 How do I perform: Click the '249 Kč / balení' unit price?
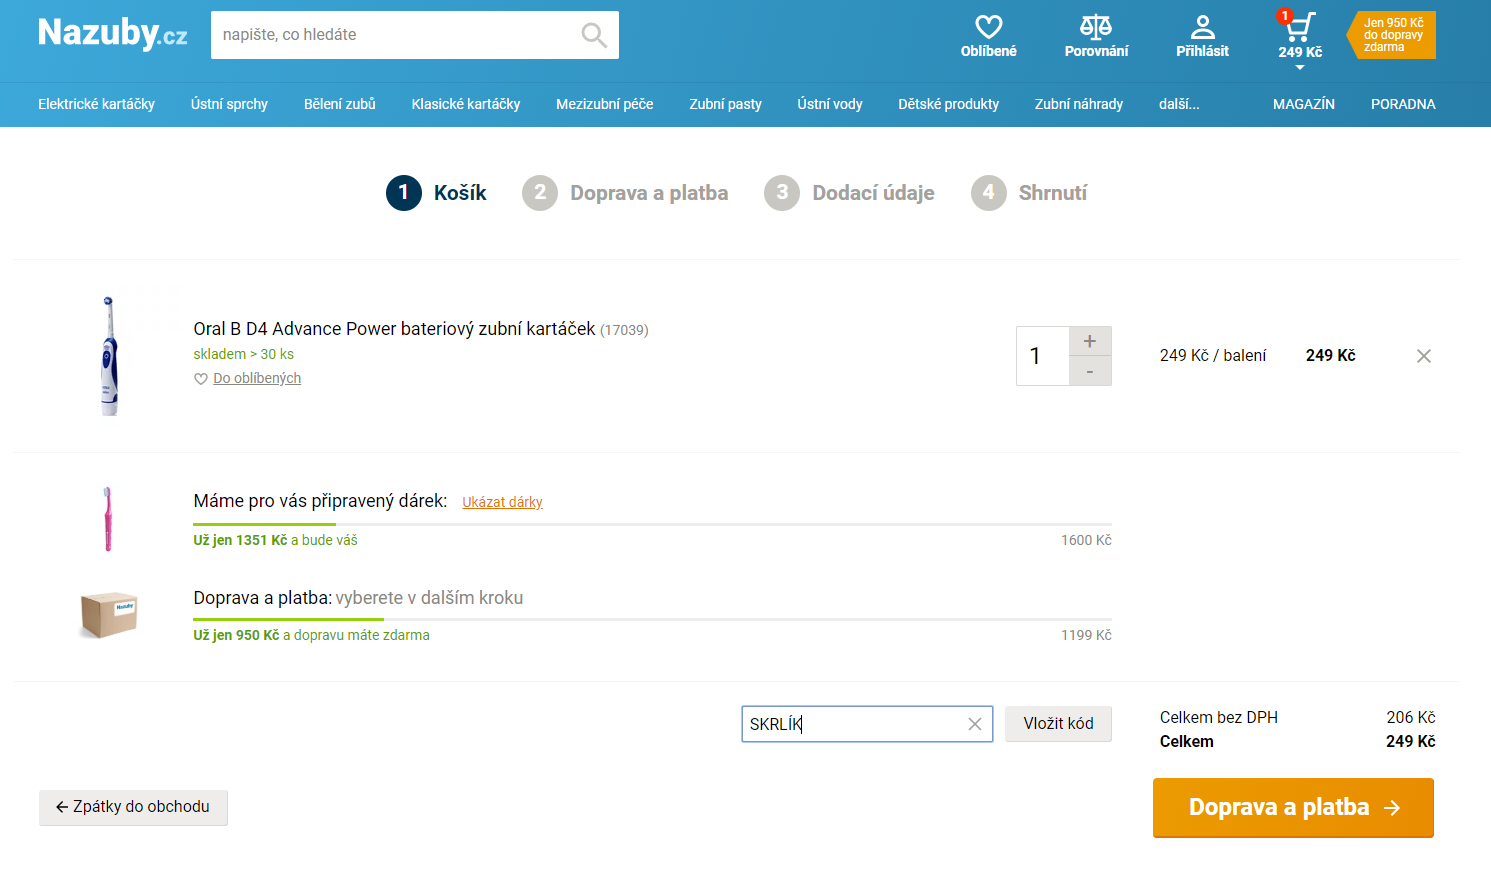pos(1213,356)
